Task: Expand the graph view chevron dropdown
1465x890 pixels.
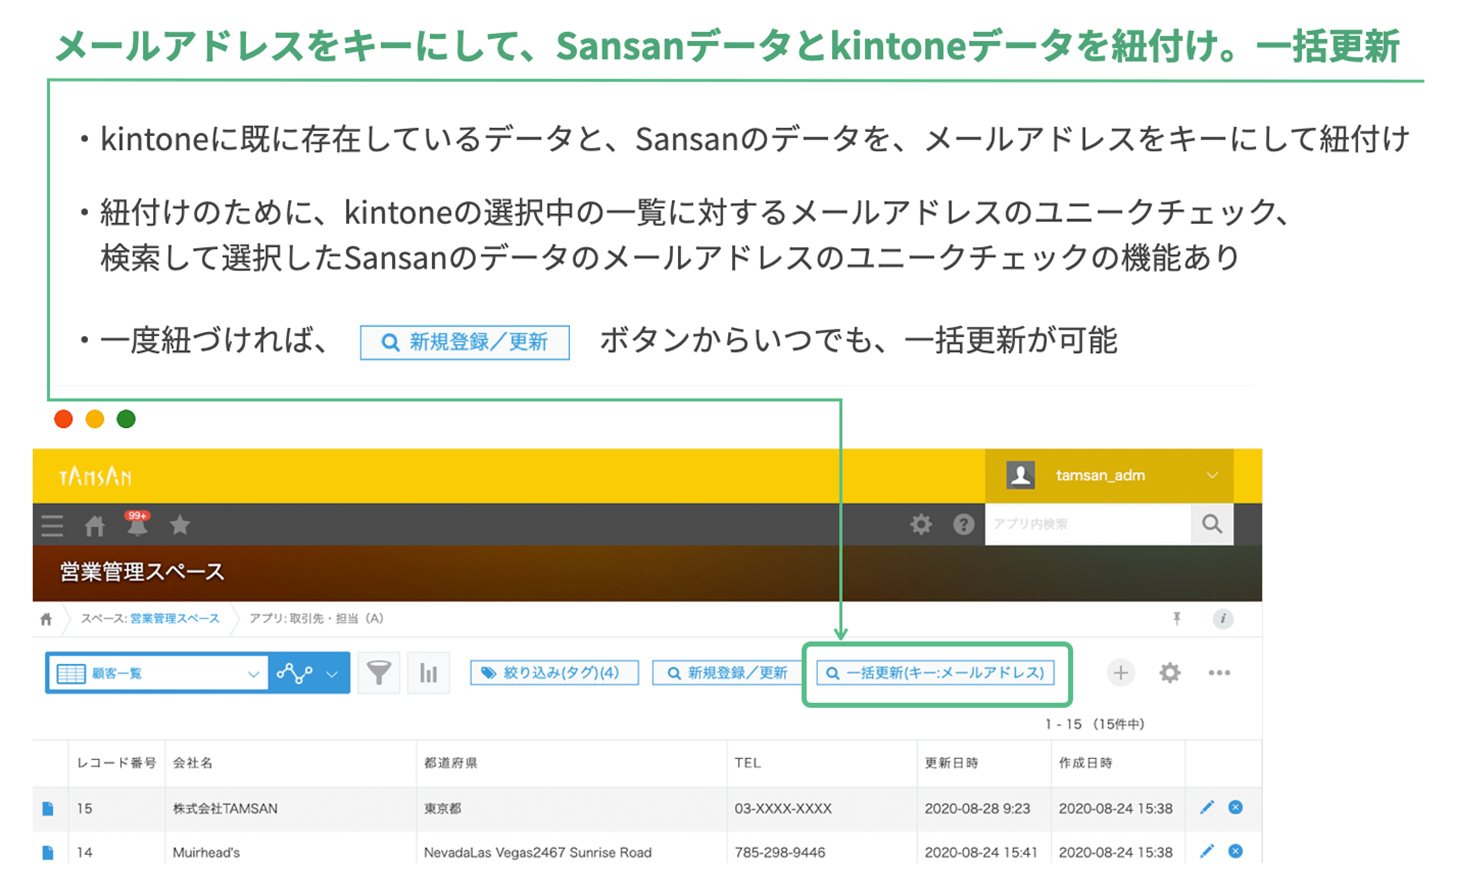Action: pyautogui.click(x=332, y=673)
